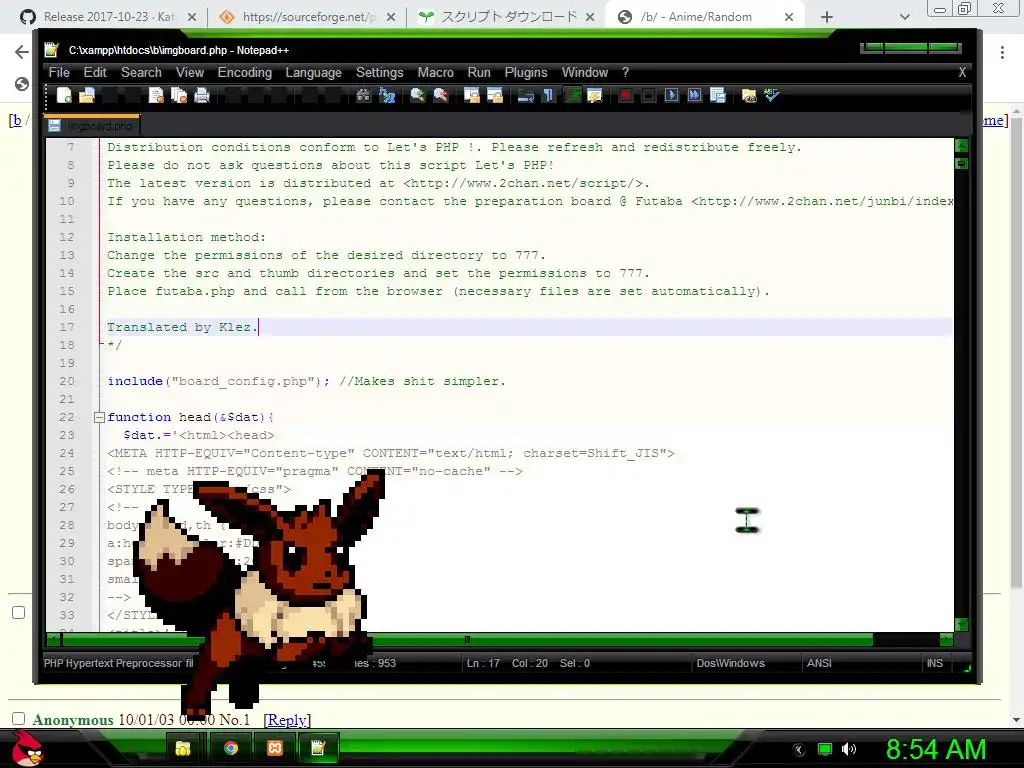Click the Open file folder icon
Image resolution: width=1024 pixels, height=768 pixels.
(87, 95)
